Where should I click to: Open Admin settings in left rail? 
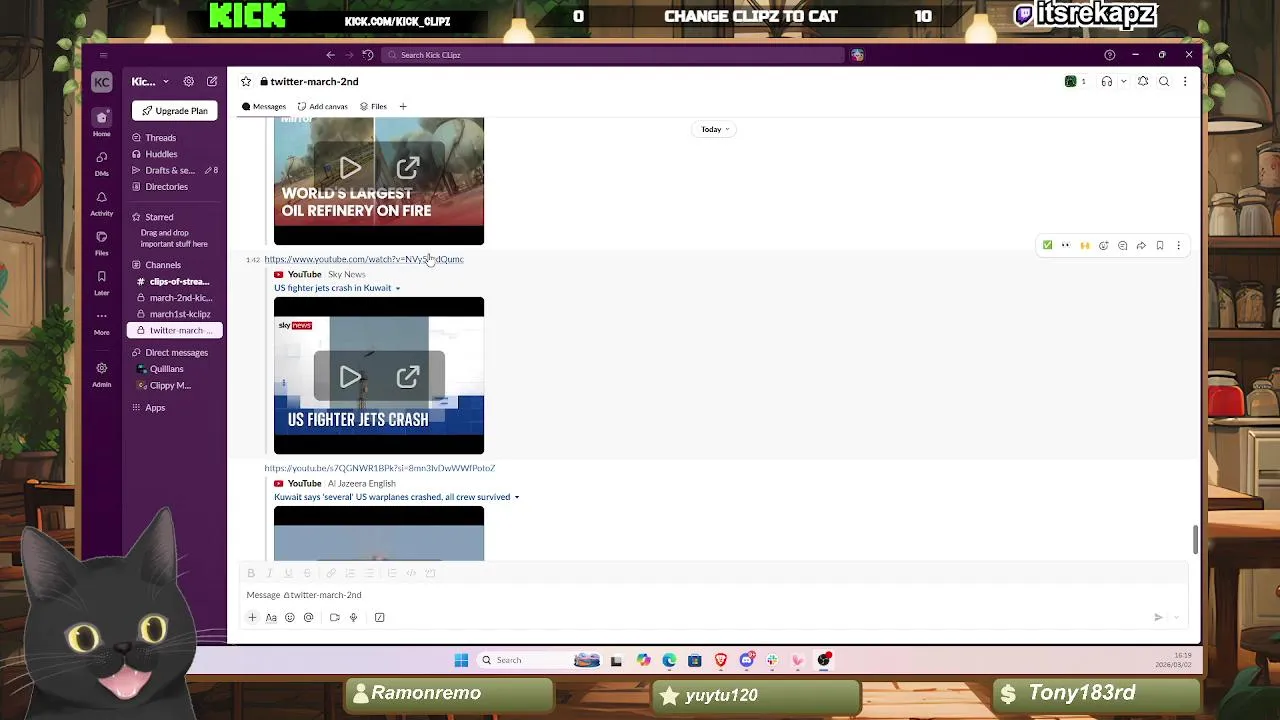pyautogui.click(x=102, y=374)
